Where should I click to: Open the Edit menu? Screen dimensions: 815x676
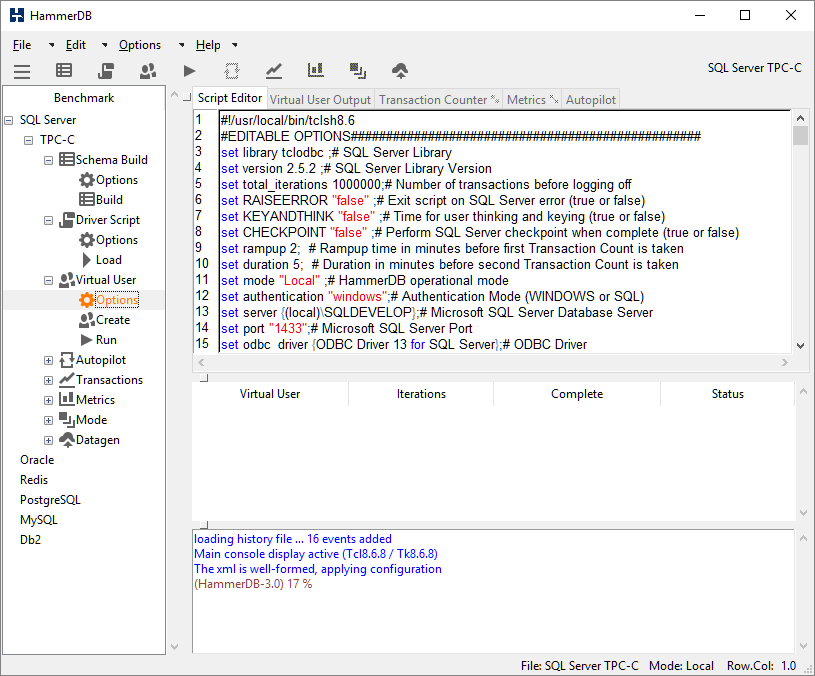[x=75, y=45]
